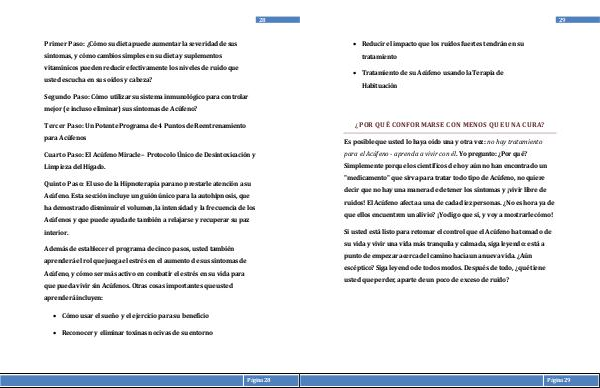Click the heading '¿POR QUÉ CONFORMARSE CON MENOS QUE UNA CURA?'

[x=450, y=125]
